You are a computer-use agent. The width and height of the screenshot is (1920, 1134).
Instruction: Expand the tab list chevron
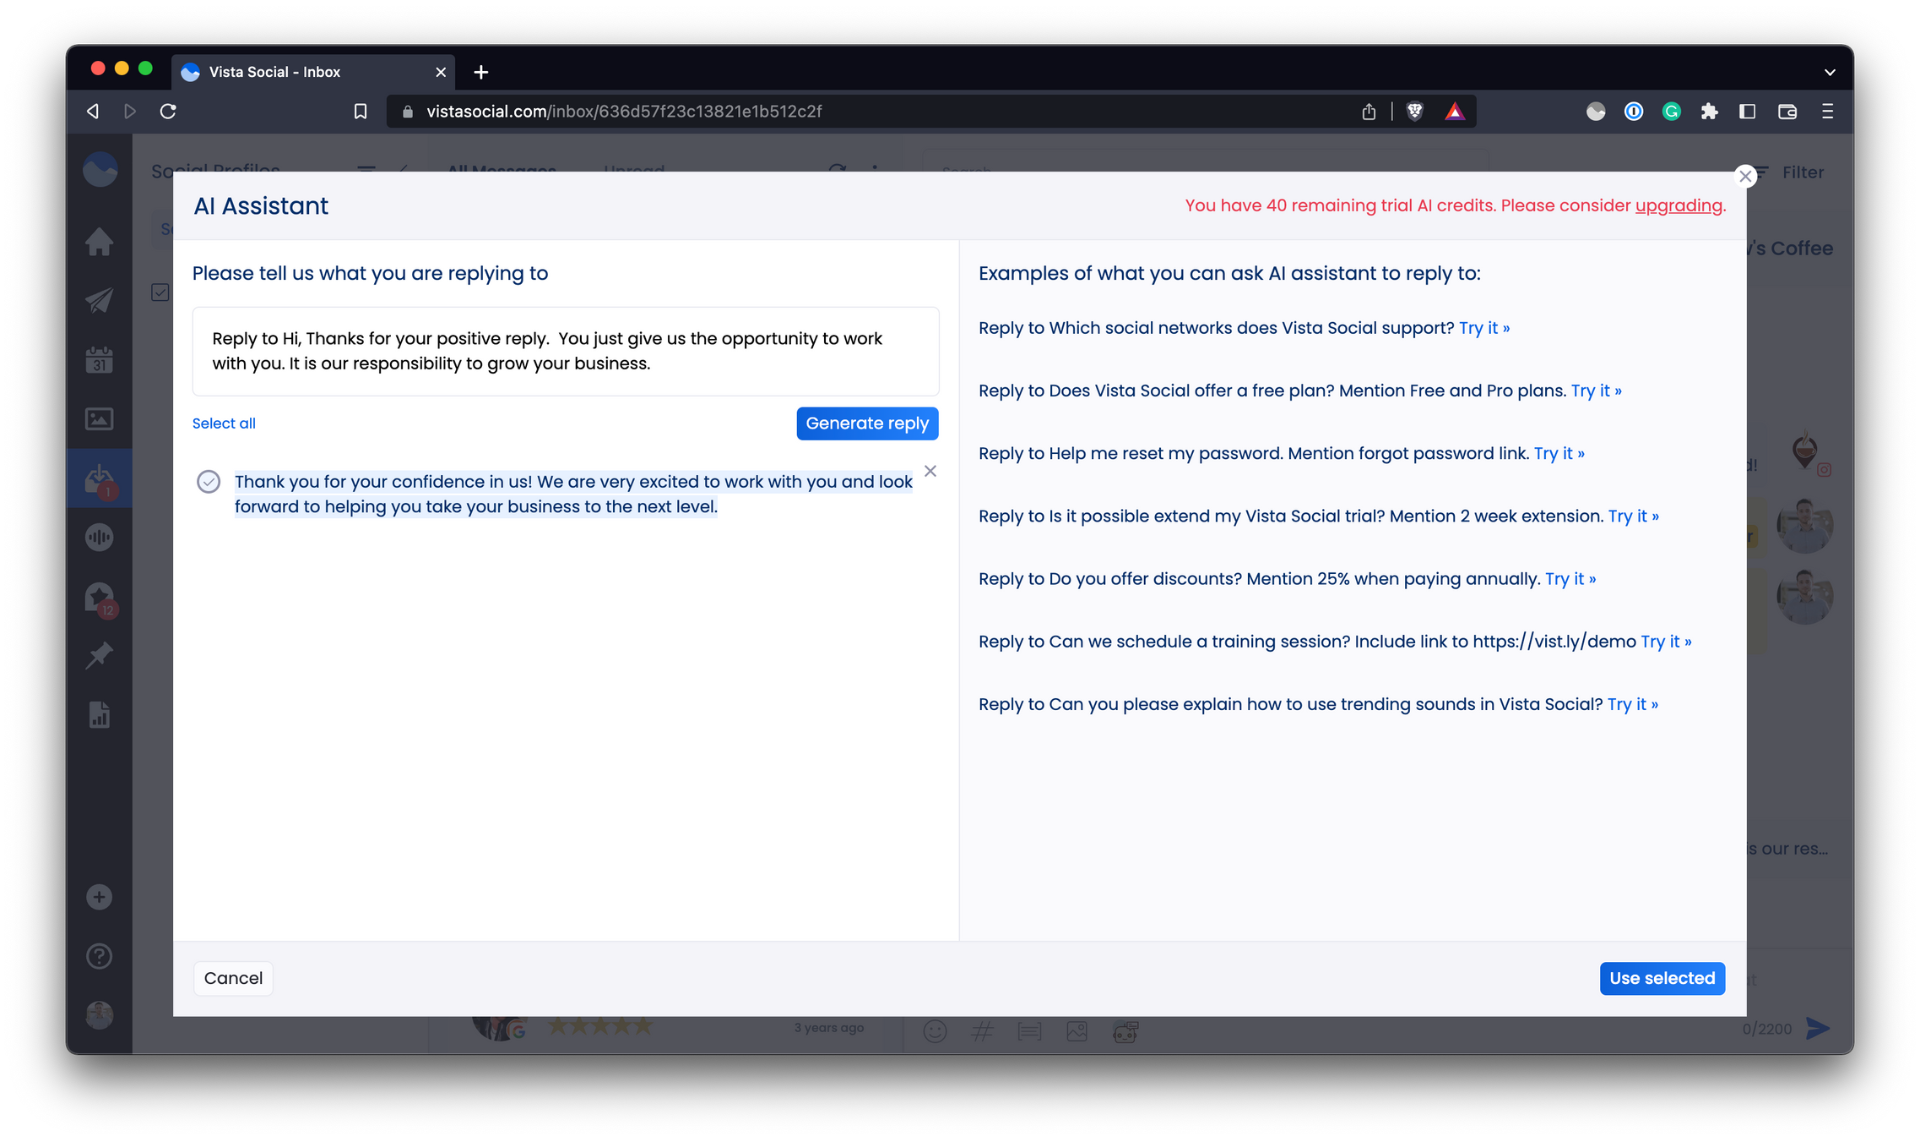1829,72
